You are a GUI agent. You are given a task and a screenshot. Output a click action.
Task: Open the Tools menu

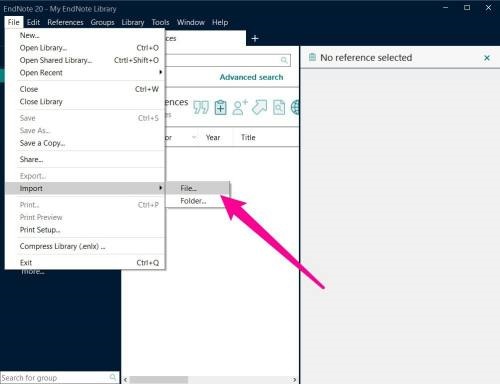(x=160, y=22)
